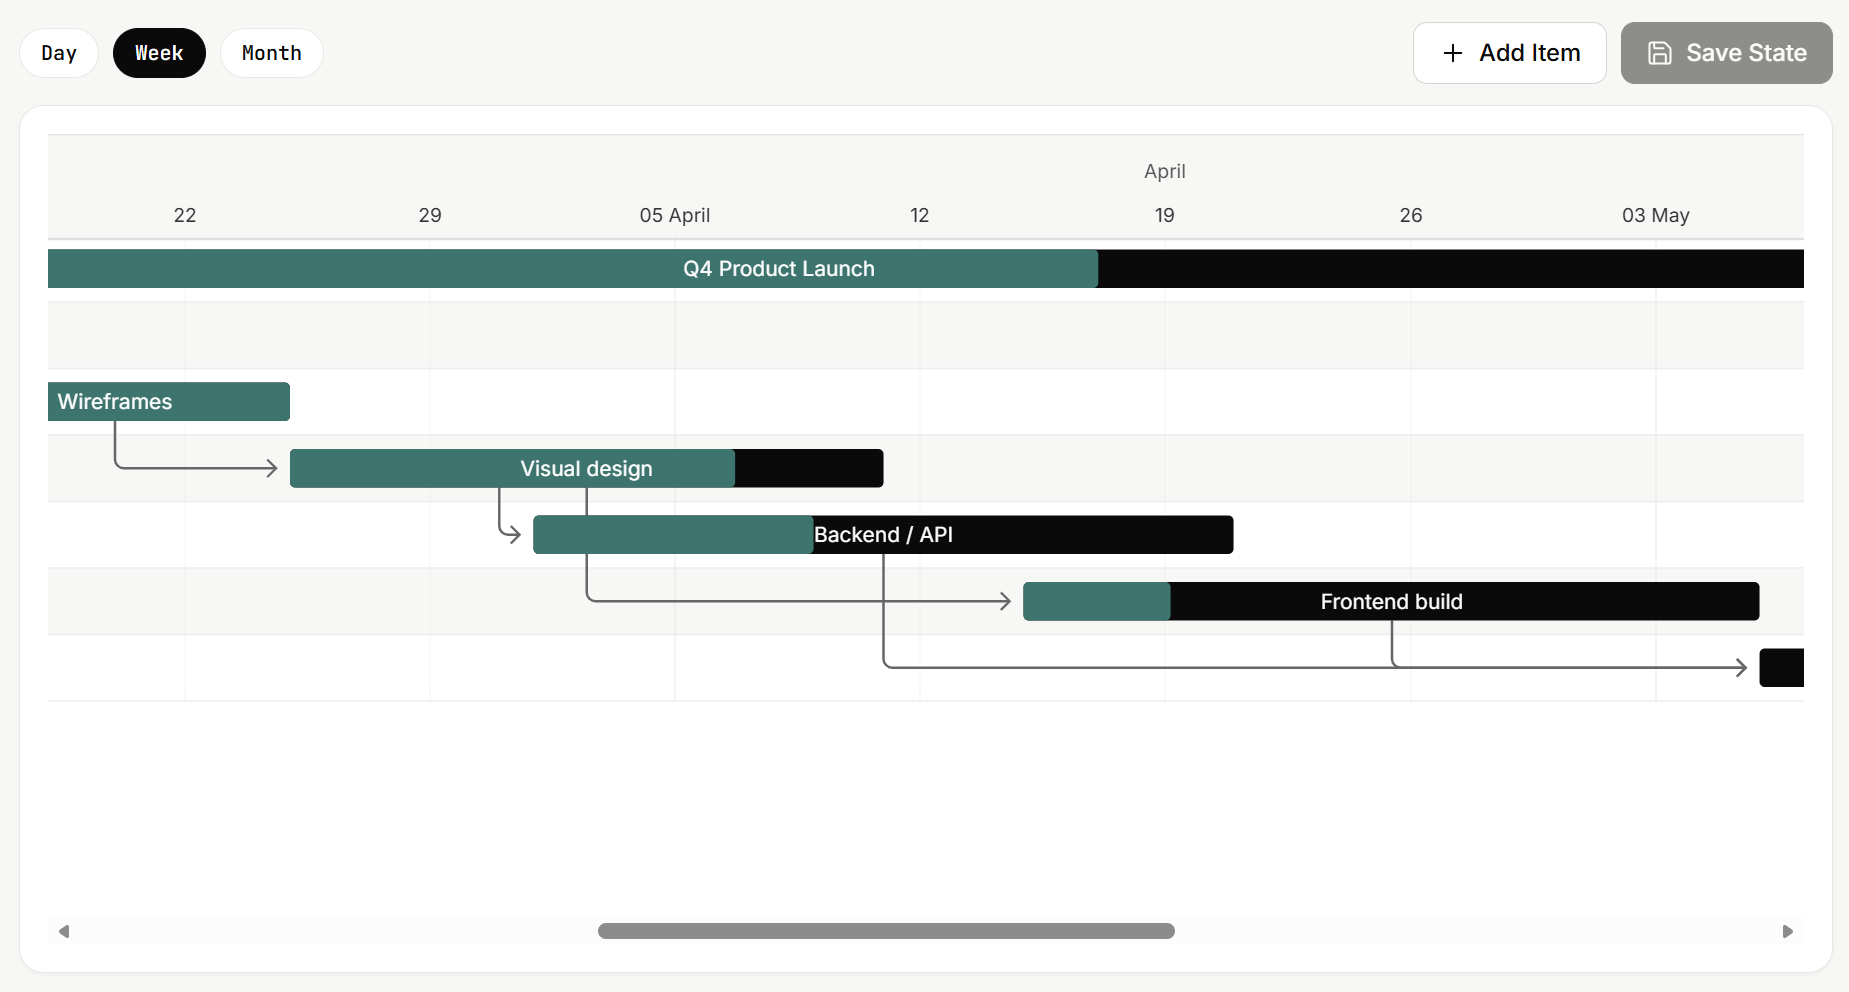Click the 29 date column header
The image size is (1849, 992).
click(430, 215)
